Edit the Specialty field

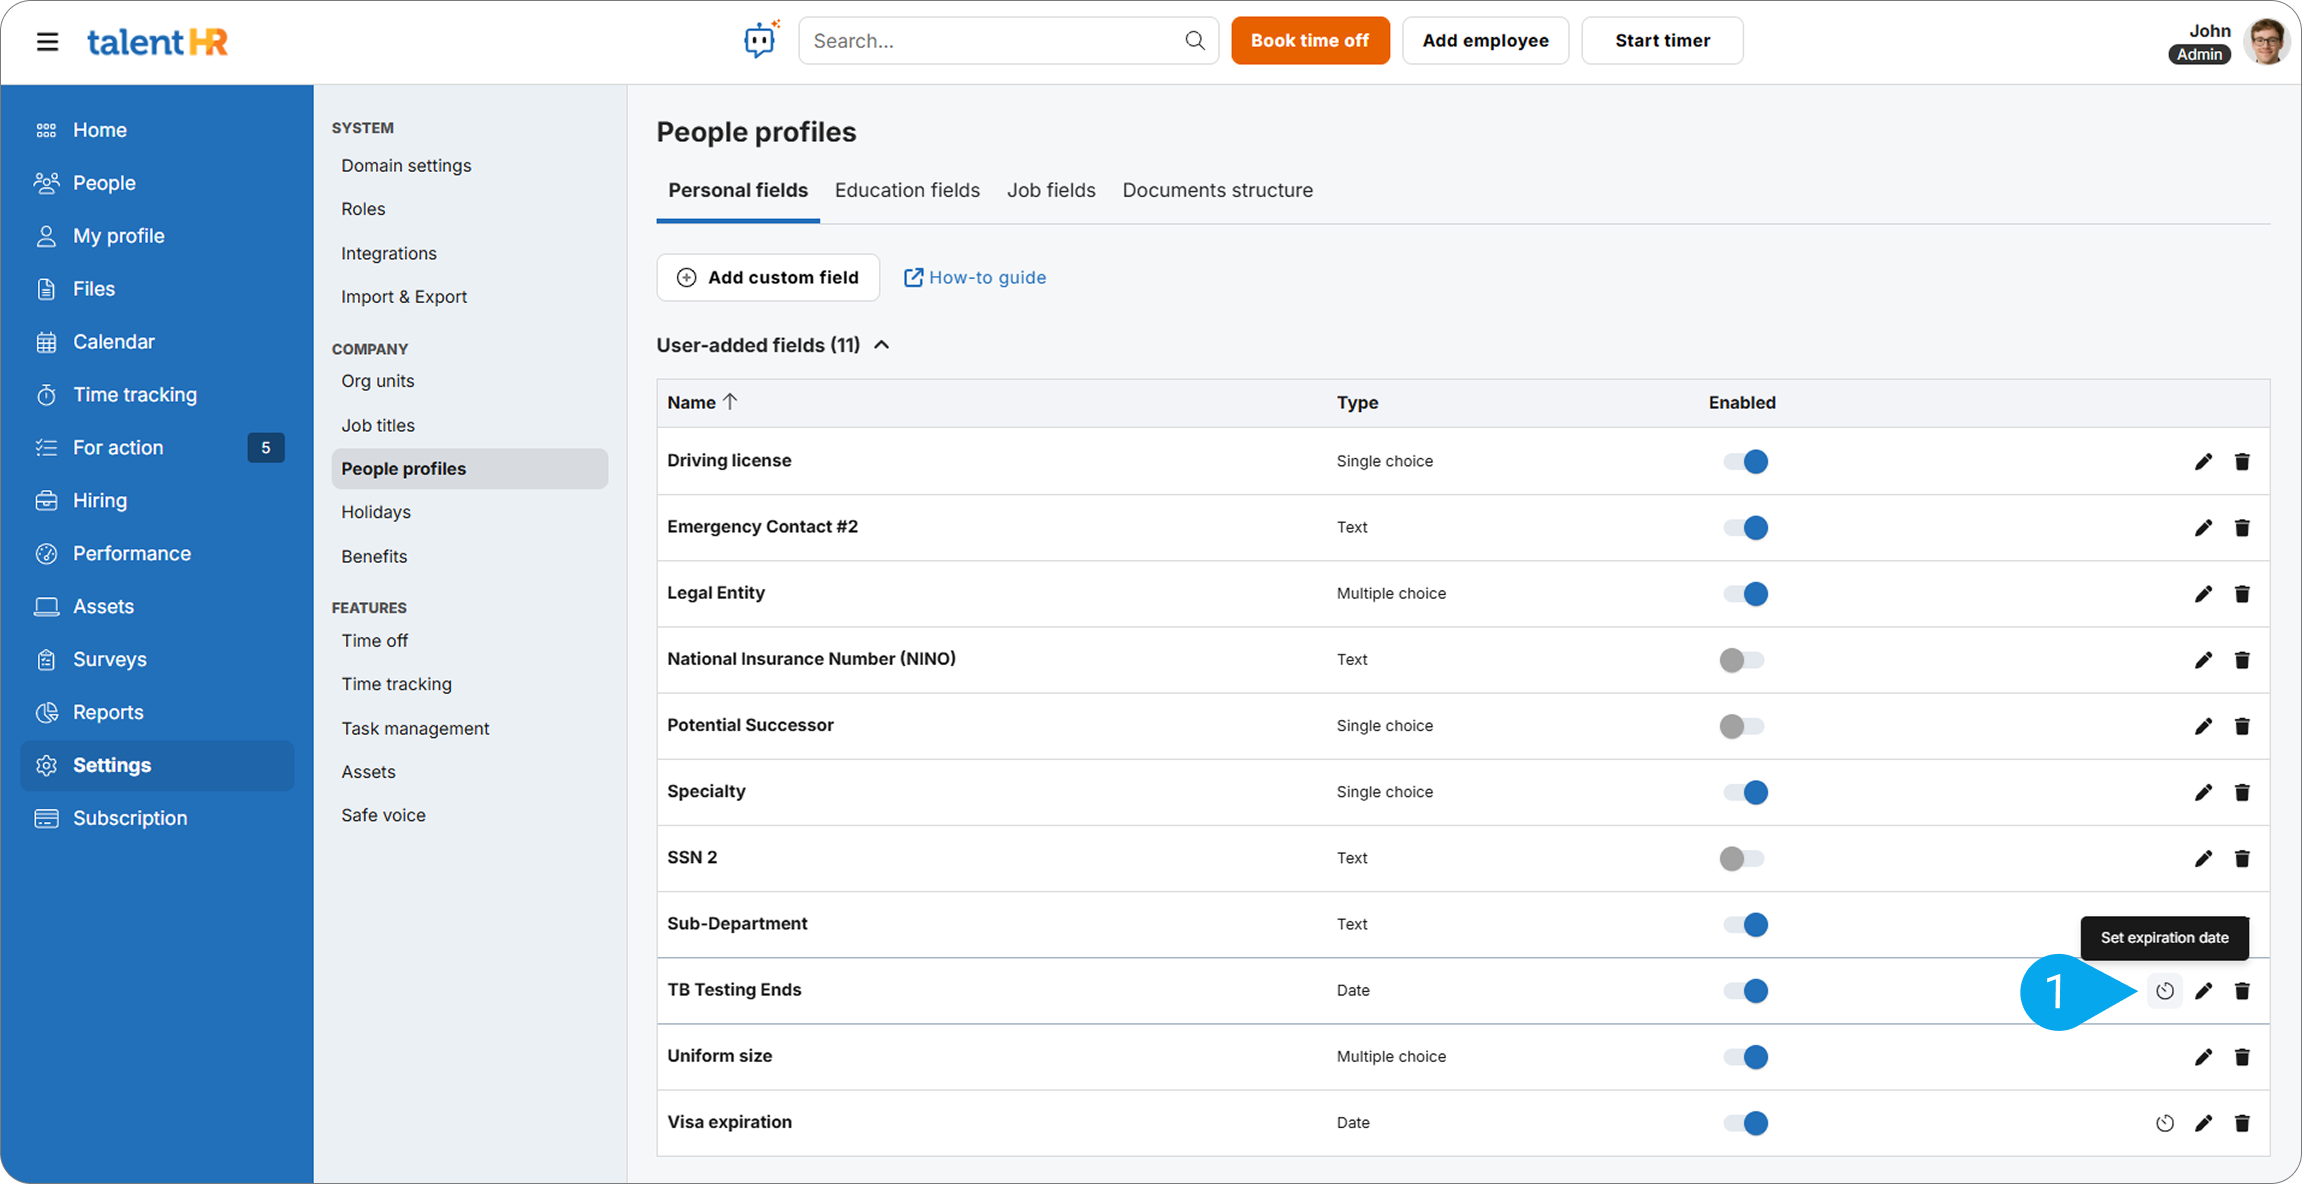pos(2203,792)
